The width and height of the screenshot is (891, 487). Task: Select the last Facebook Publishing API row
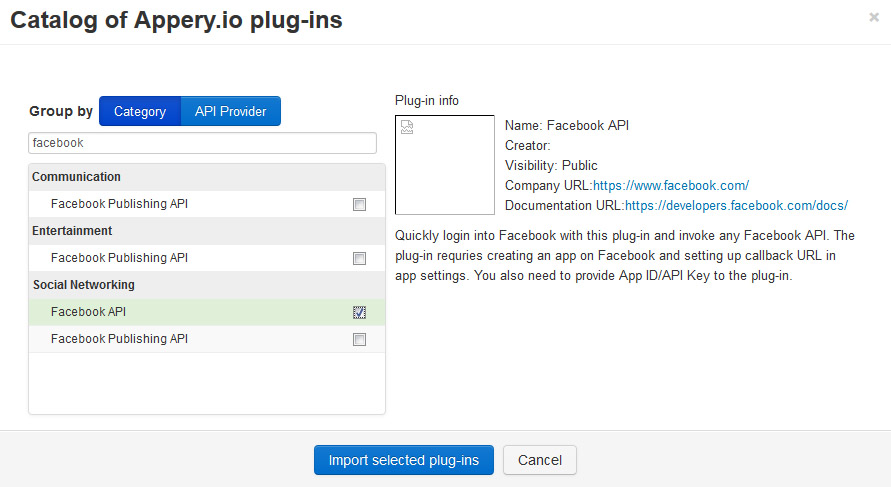click(207, 339)
